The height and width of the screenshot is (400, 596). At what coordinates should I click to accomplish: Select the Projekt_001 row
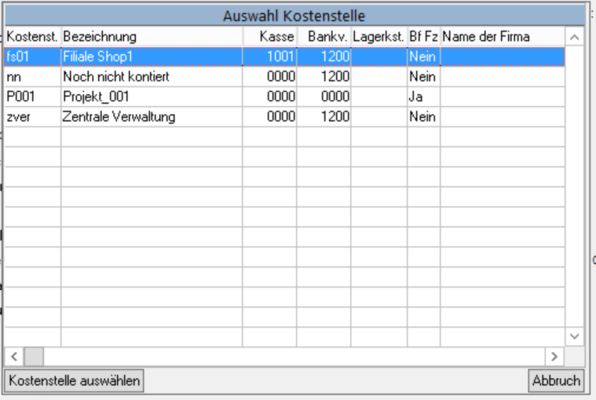coord(285,97)
